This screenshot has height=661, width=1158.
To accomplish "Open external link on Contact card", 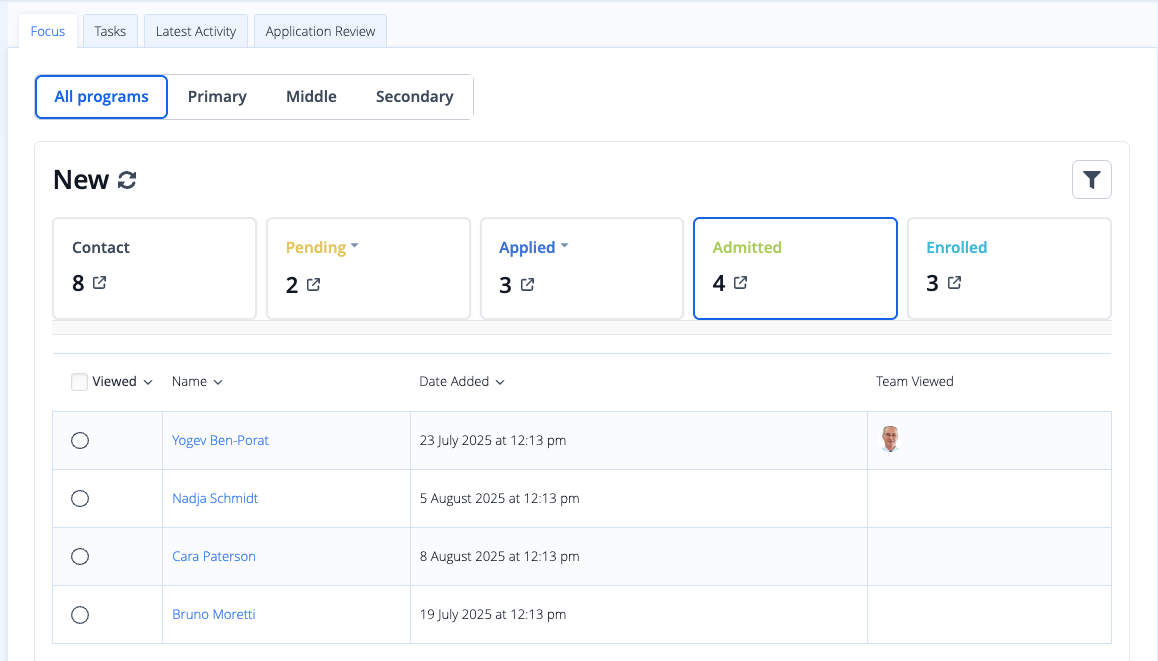I will 98,284.
